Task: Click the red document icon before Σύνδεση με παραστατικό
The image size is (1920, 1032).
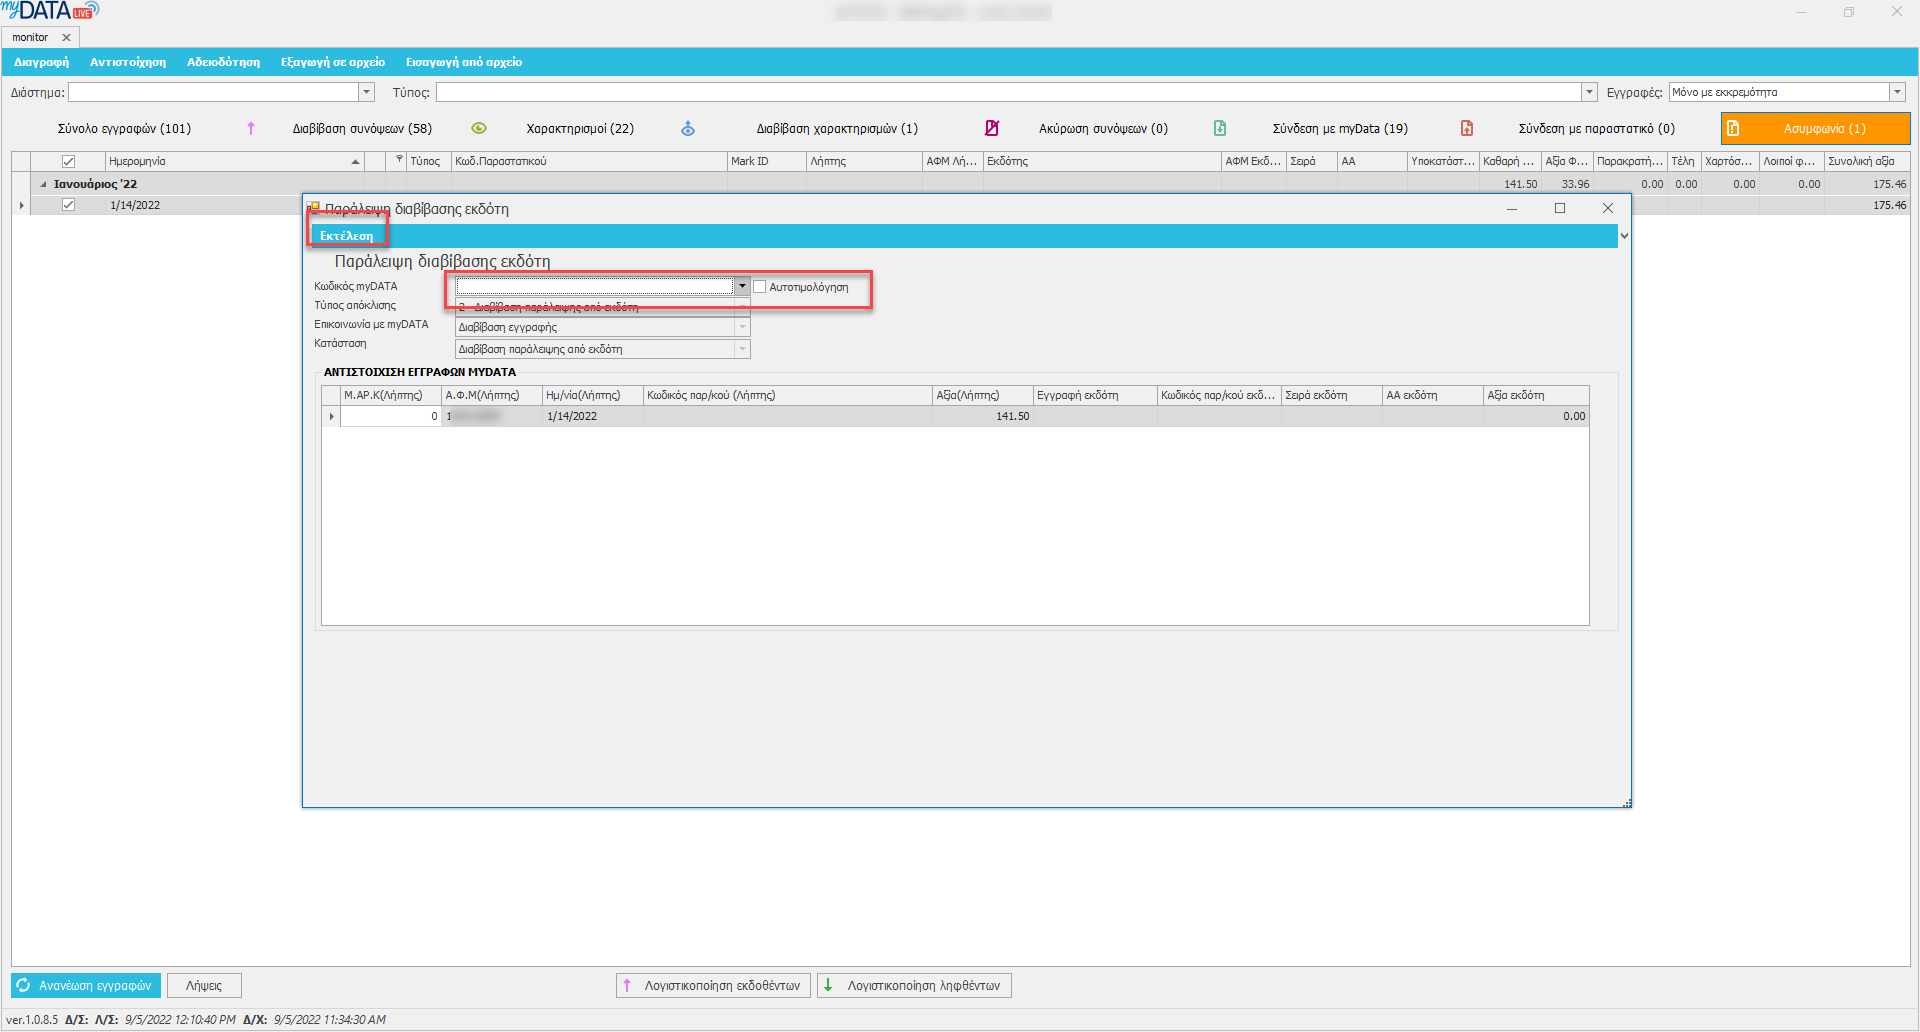Action: [1467, 129]
